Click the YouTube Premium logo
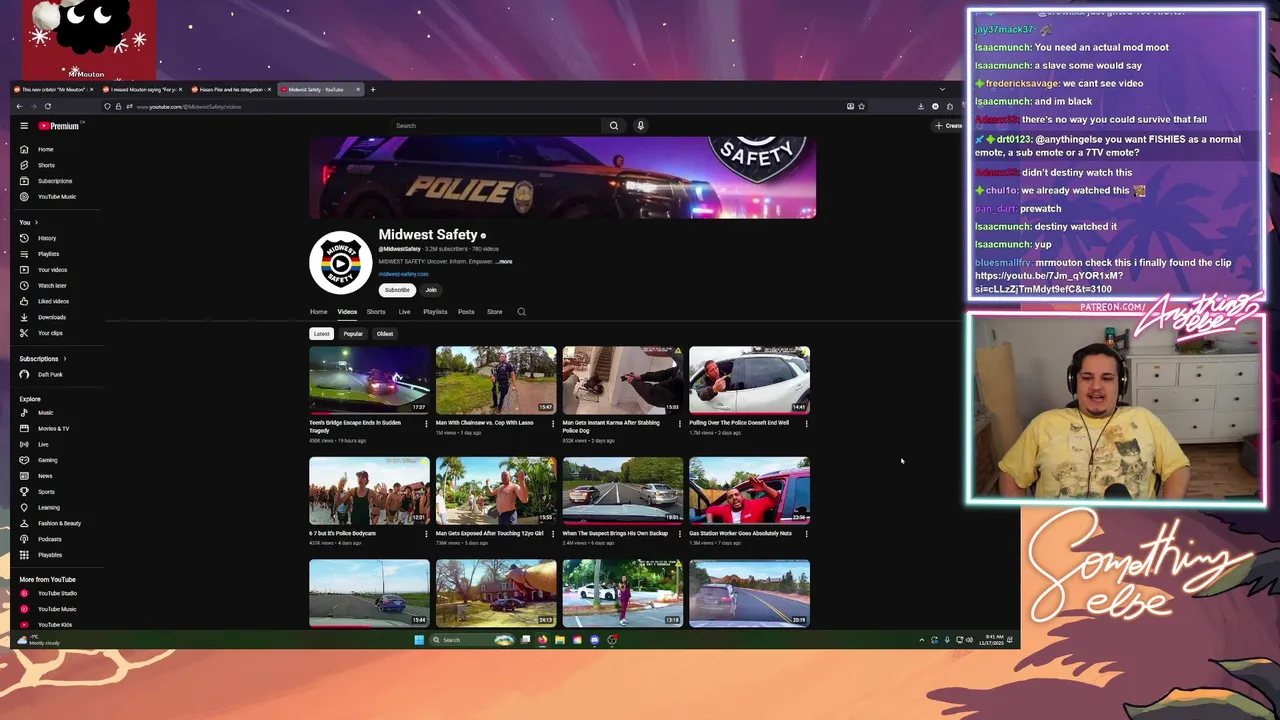The image size is (1280, 720). [59, 126]
